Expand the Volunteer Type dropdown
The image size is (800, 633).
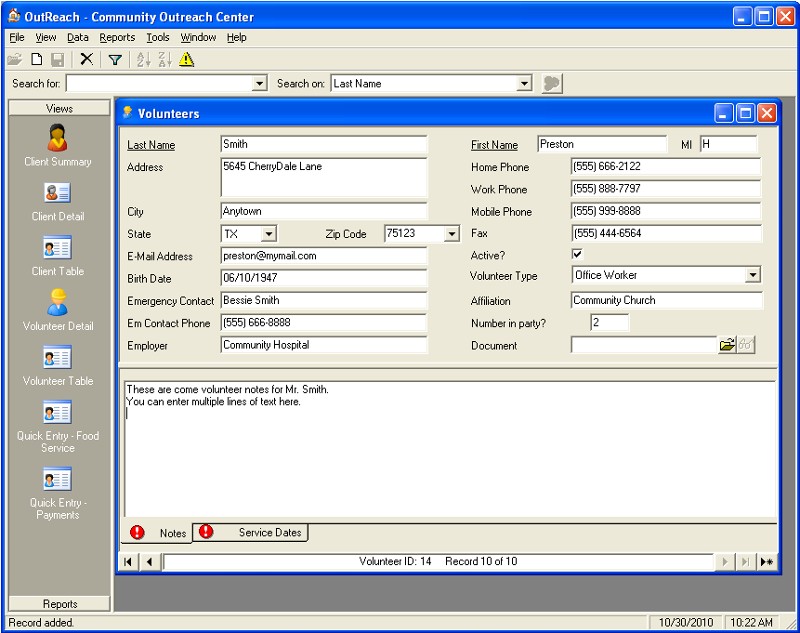click(x=752, y=275)
